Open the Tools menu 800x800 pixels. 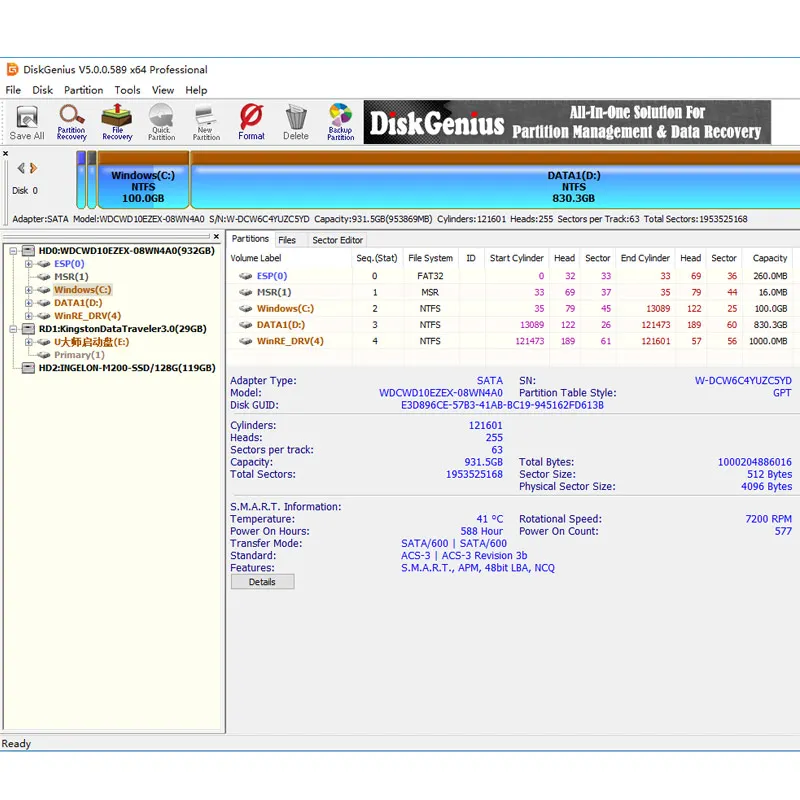pyautogui.click(x=127, y=90)
